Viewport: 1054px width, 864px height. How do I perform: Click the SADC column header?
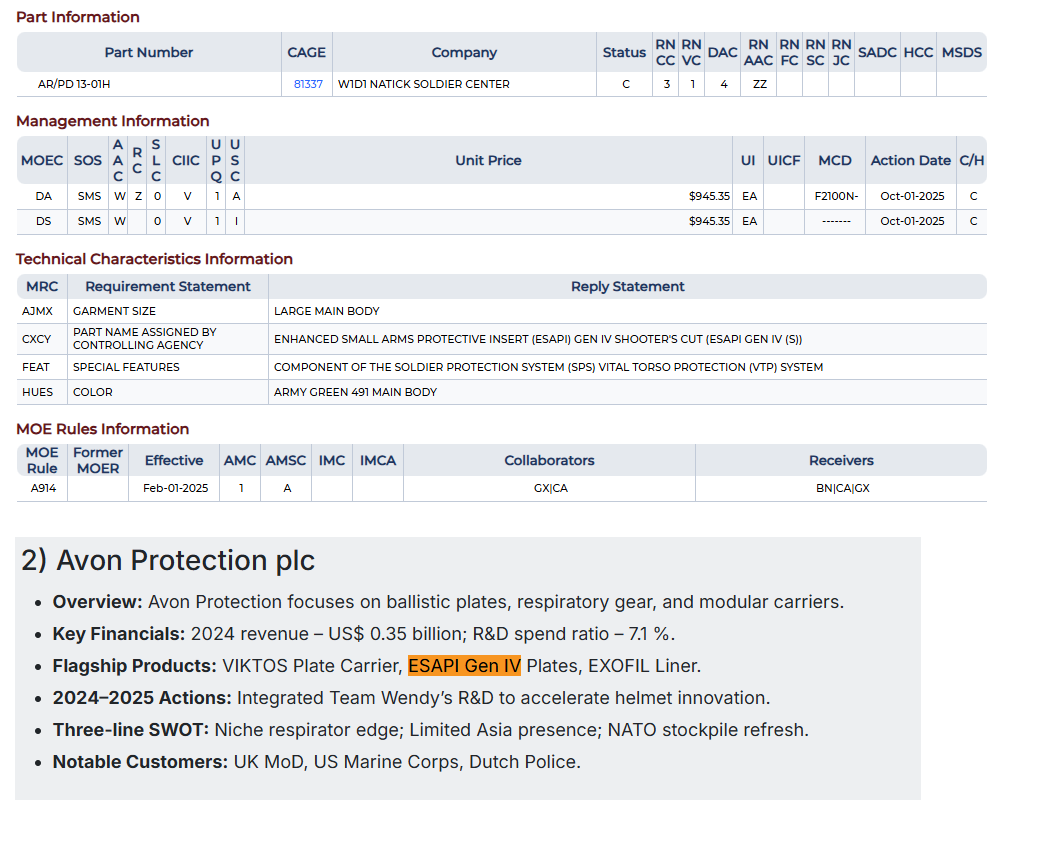[x=877, y=52]
